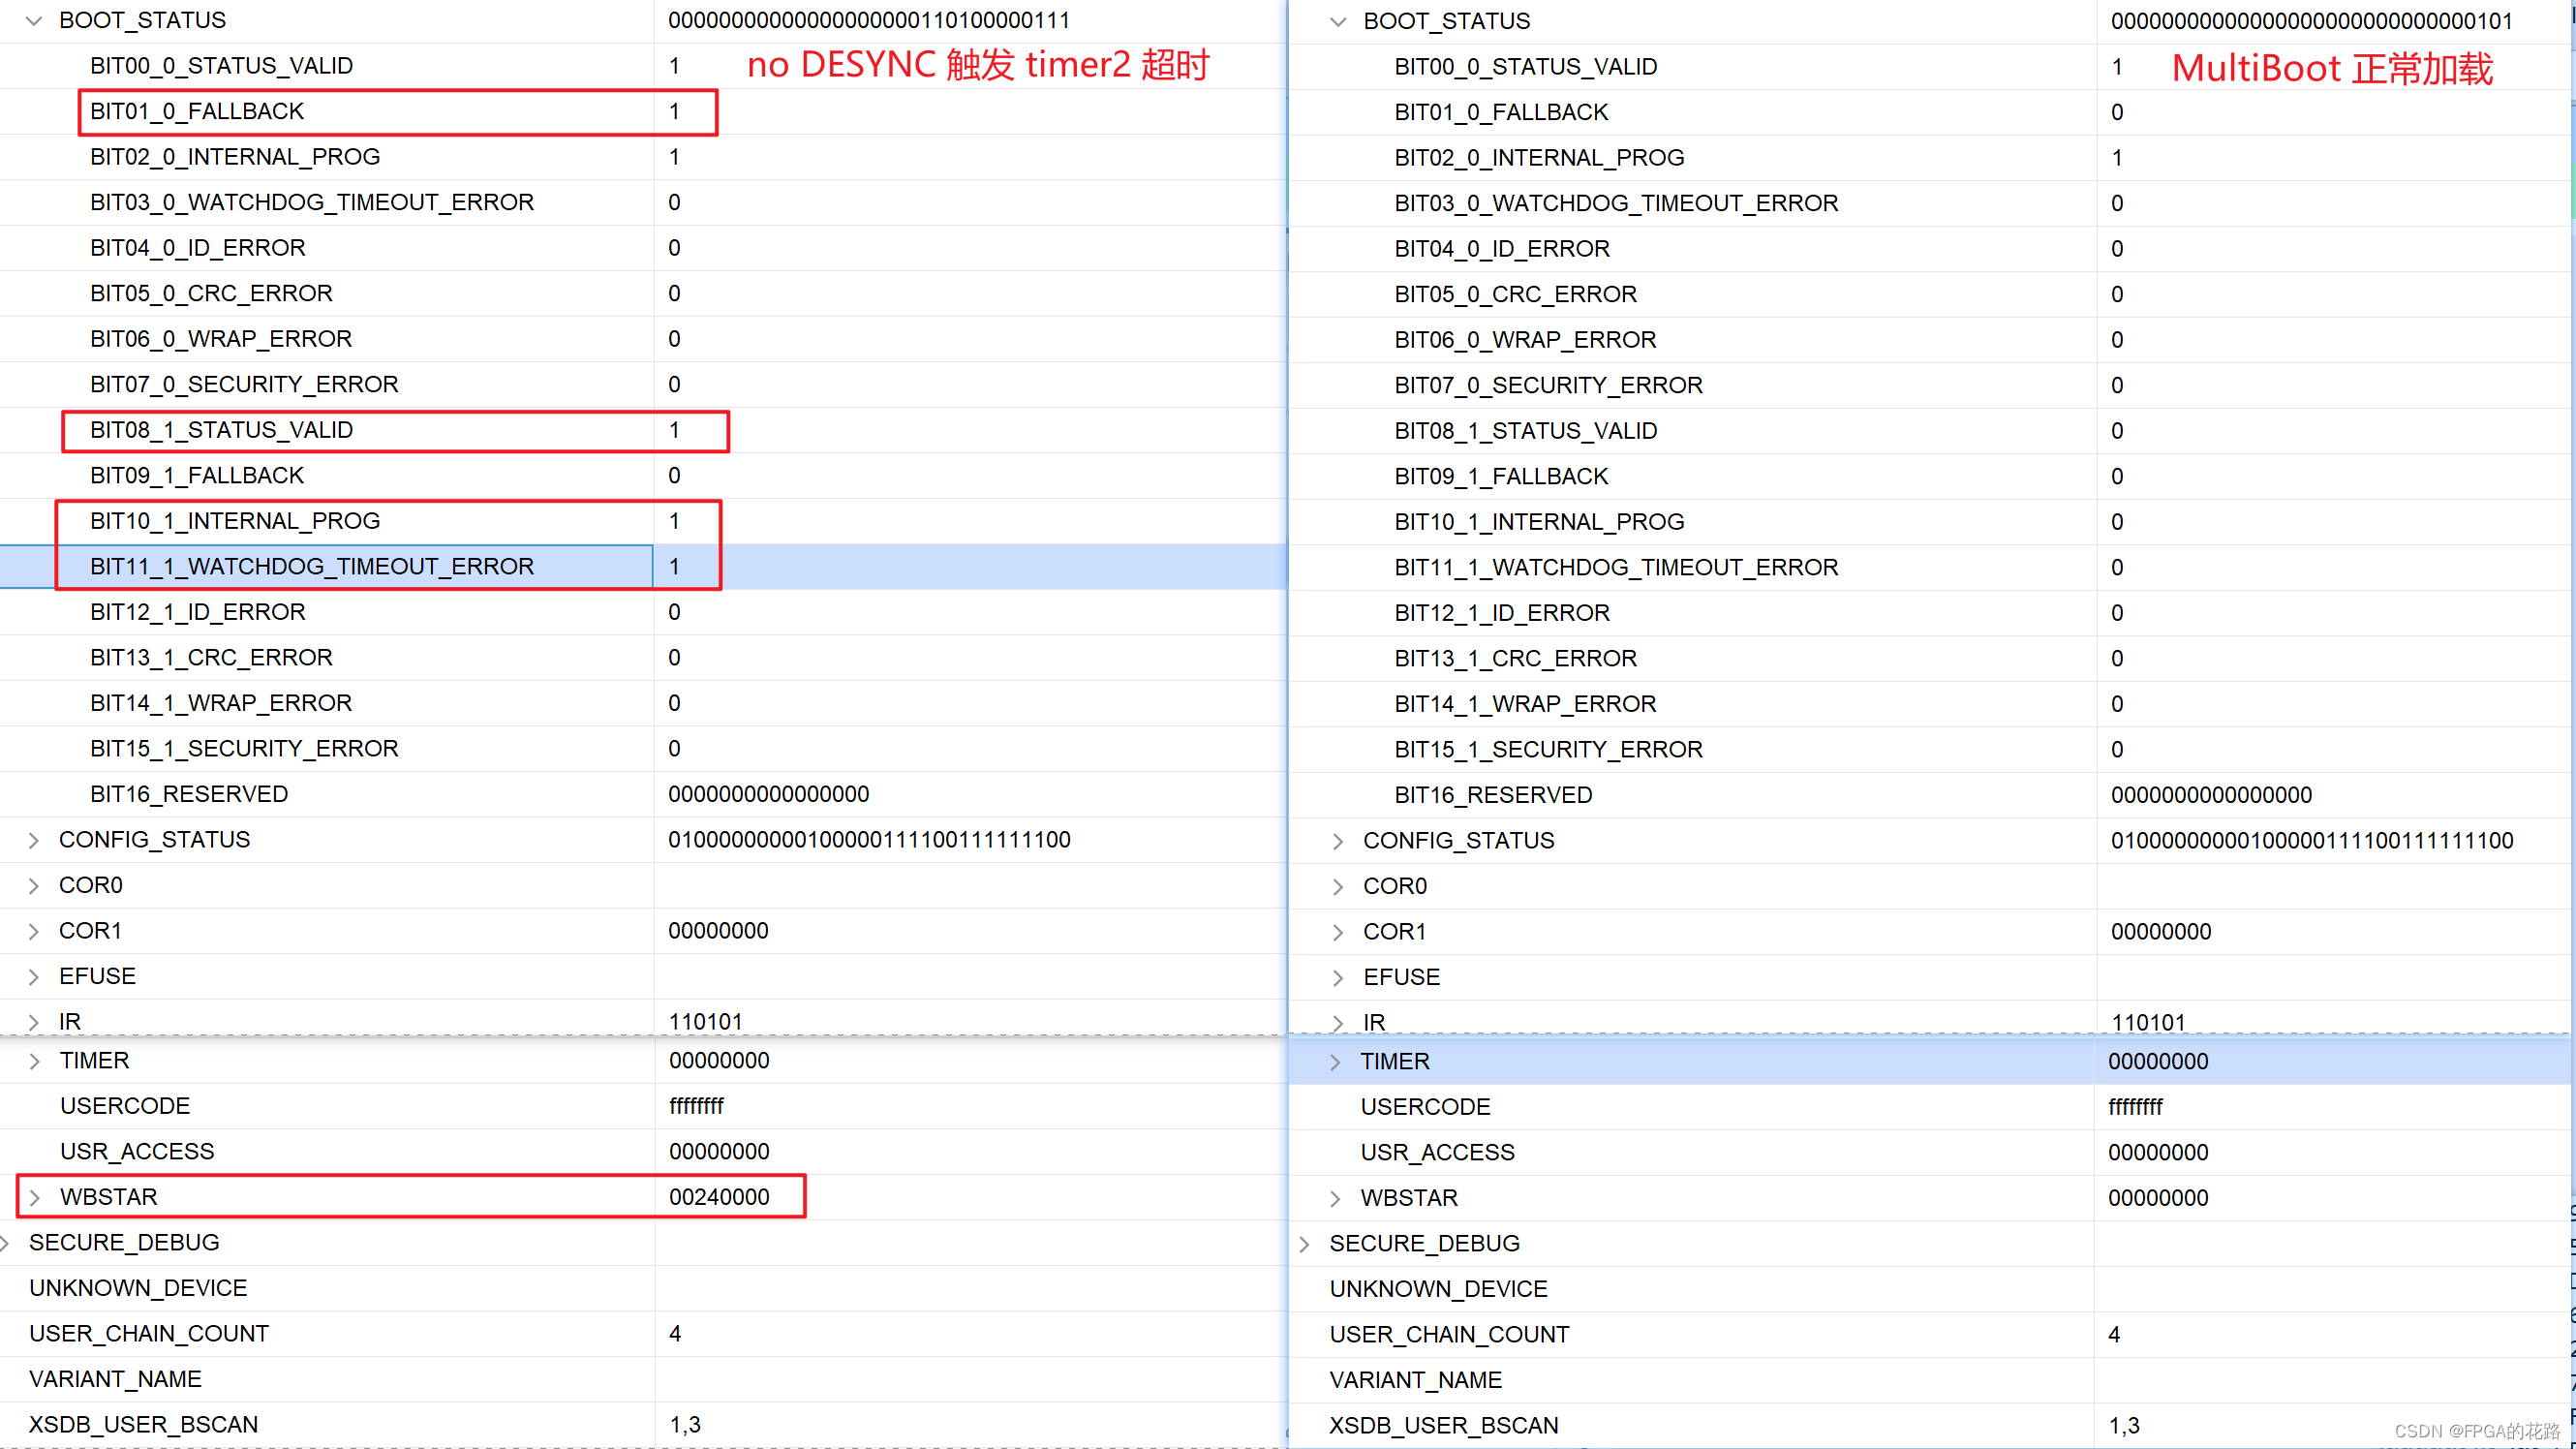
Task: Select right USERCODE property row
Action: click(1425, 1107)
